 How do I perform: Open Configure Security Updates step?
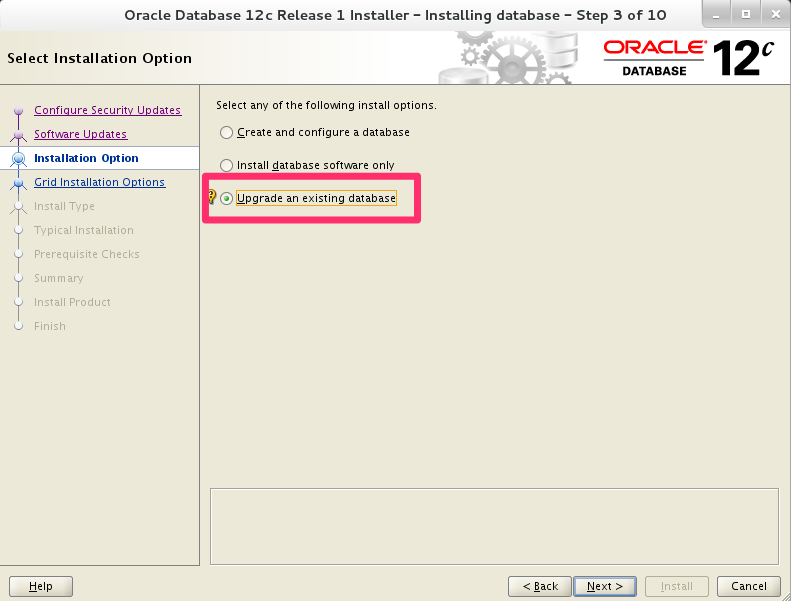point(107,110)
